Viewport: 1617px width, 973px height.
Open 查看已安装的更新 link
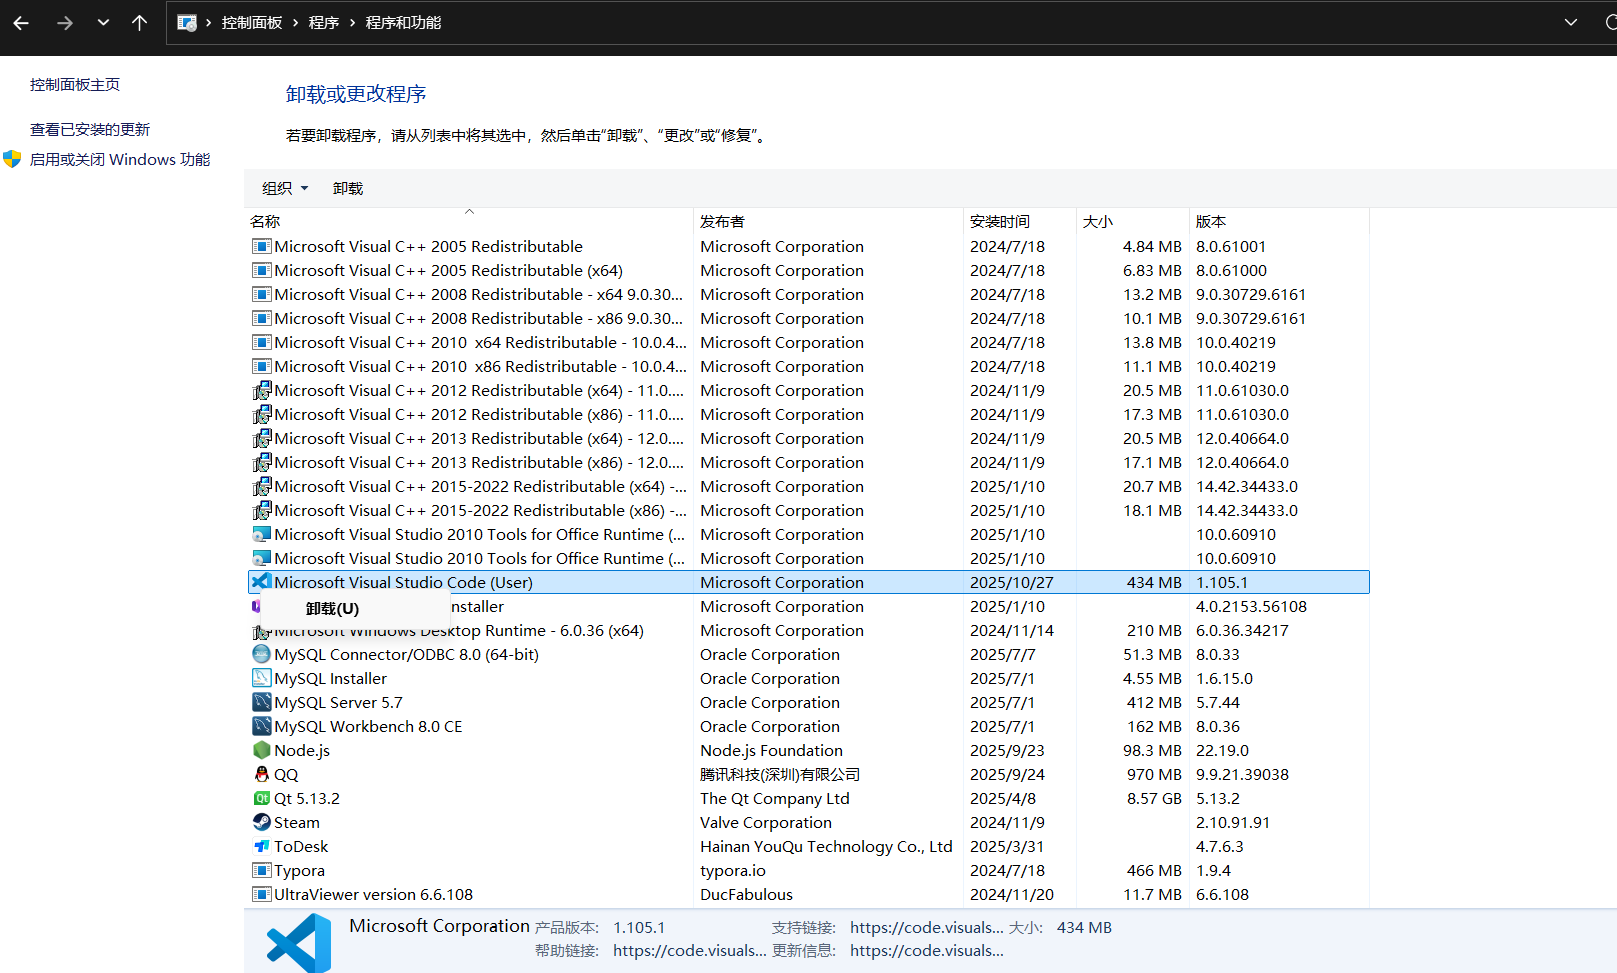(90, 129)
